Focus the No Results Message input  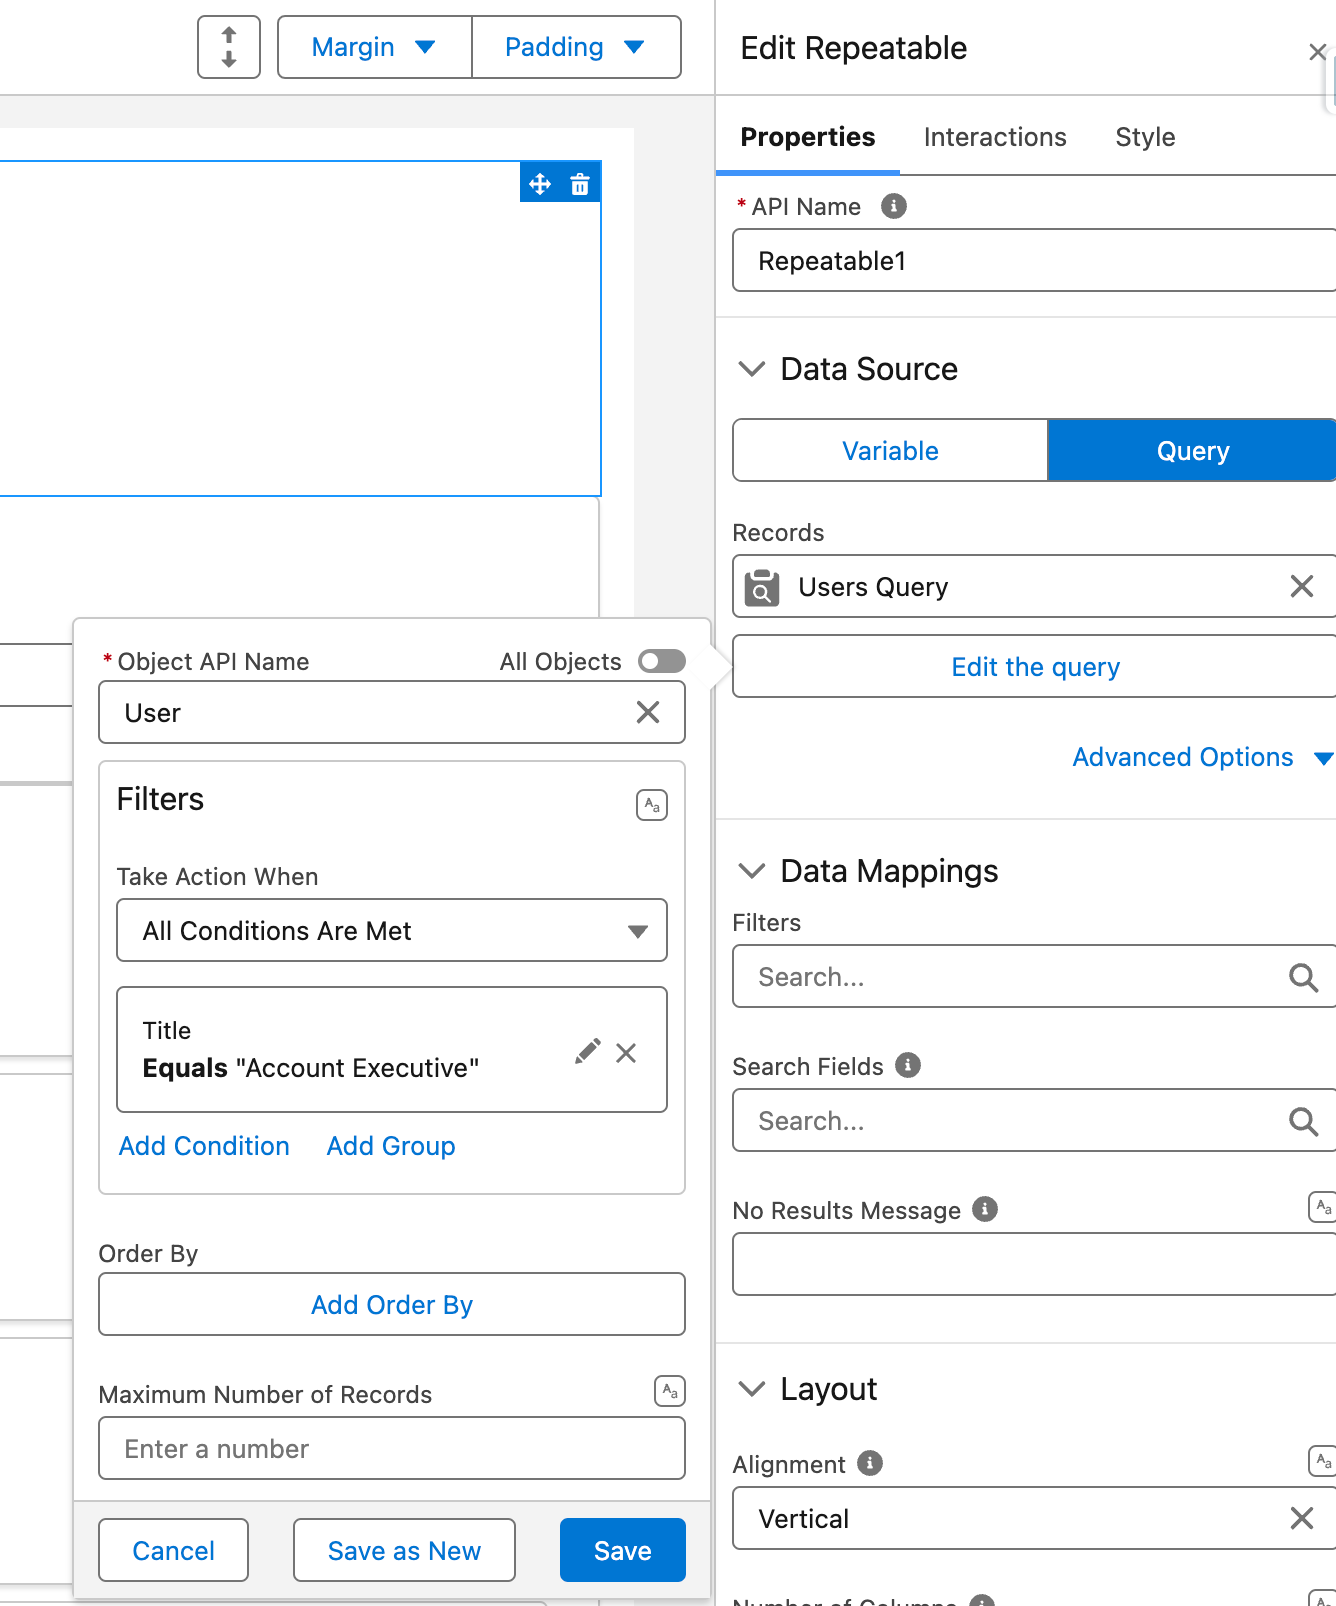(x=1034, y=1264)
